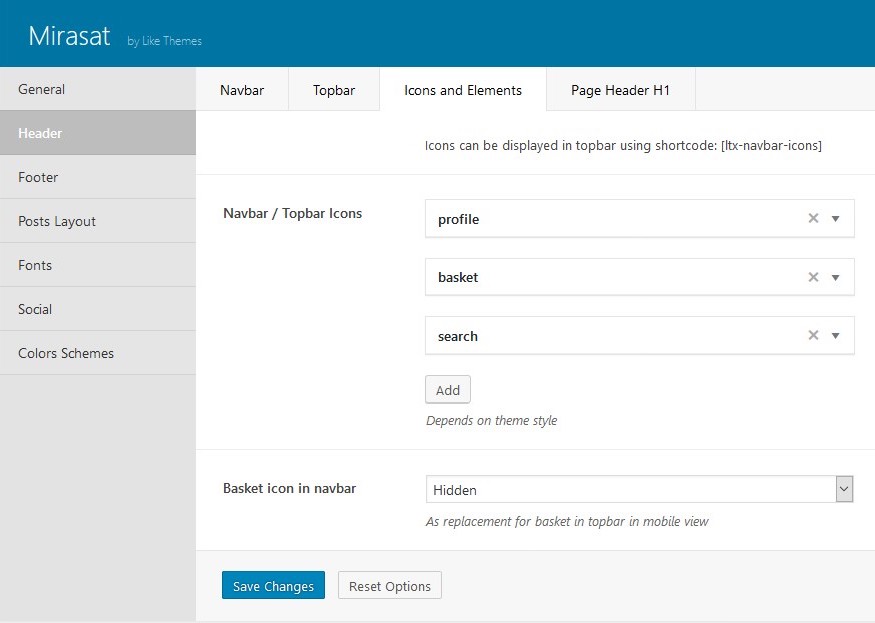Save Changes to theme options
The width and height of the screenshot is (875, 623).
[273, 586]
